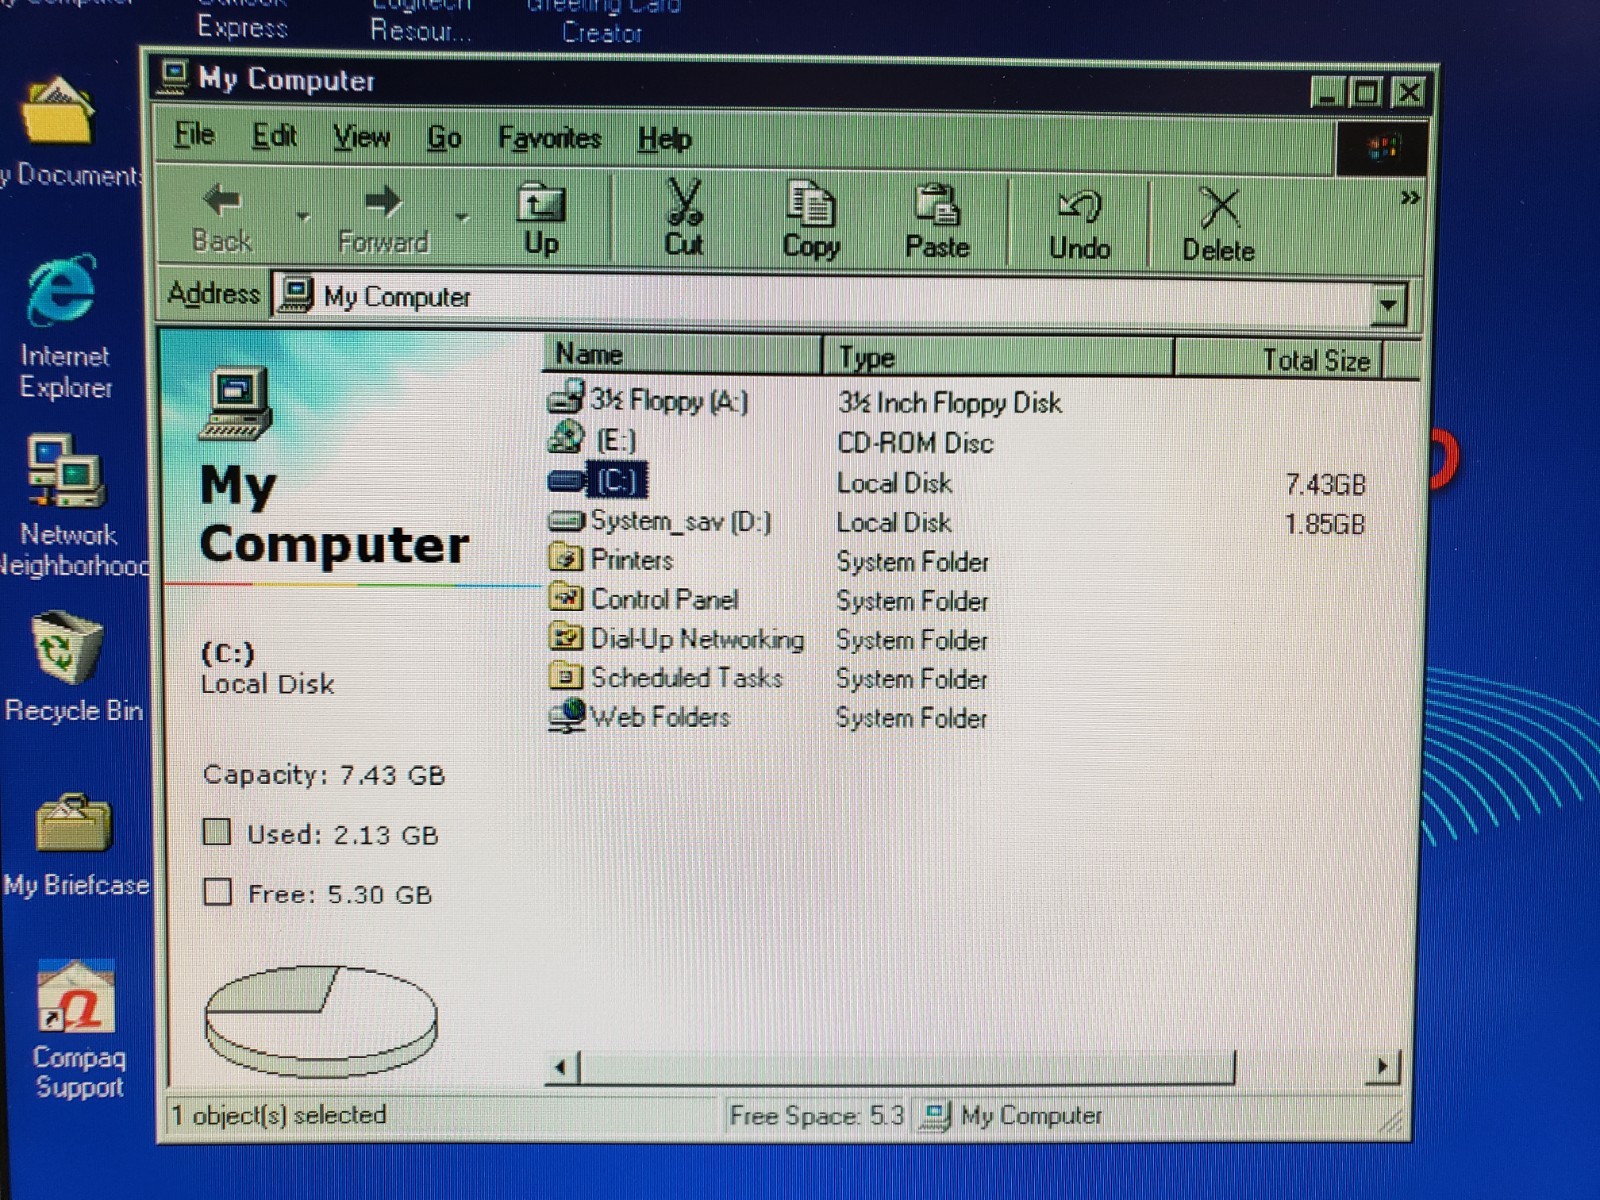Click the left arrow of horizontal scrollbar

point(561,1067)
